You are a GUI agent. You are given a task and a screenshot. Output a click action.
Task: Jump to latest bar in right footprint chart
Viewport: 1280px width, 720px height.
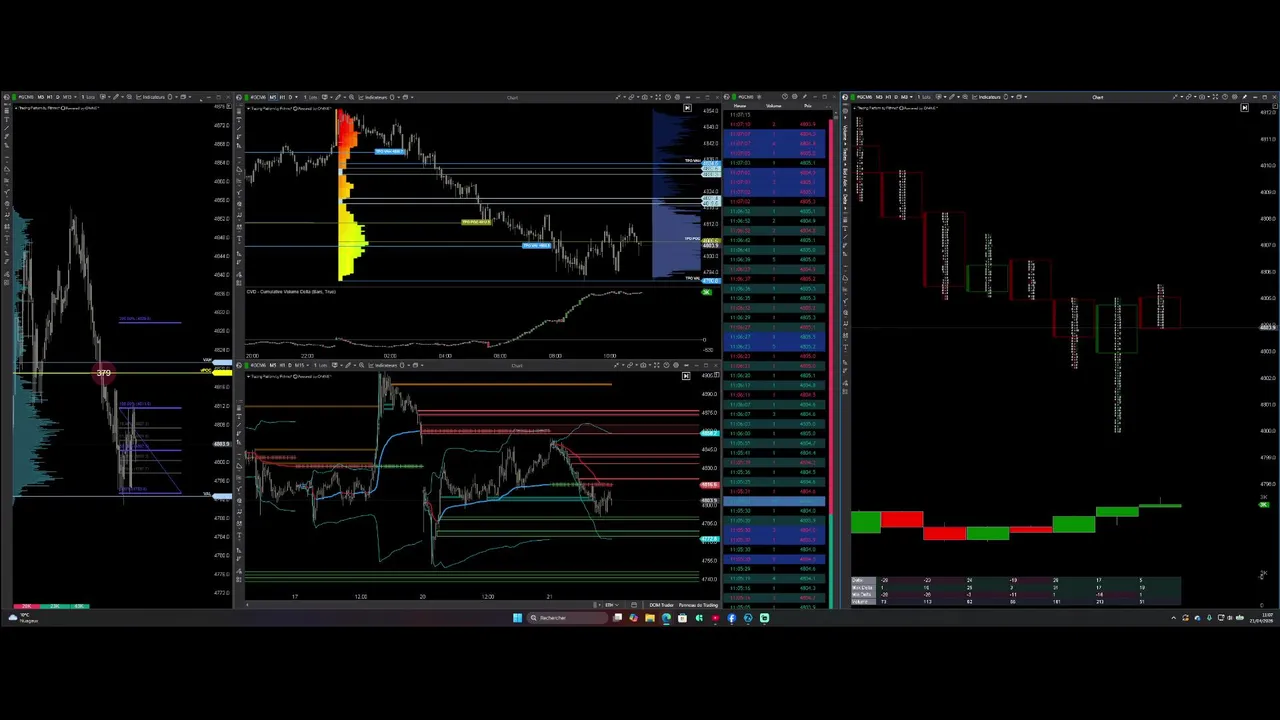[1245, 107]
